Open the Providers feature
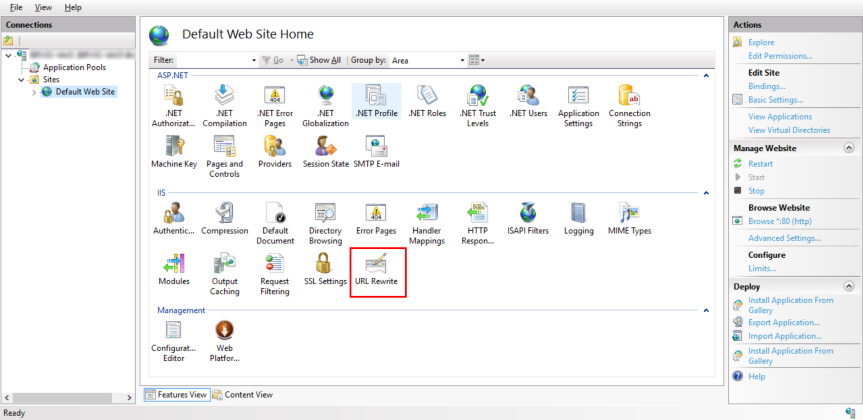The image size is (863, 420). [x=275, y=152]
